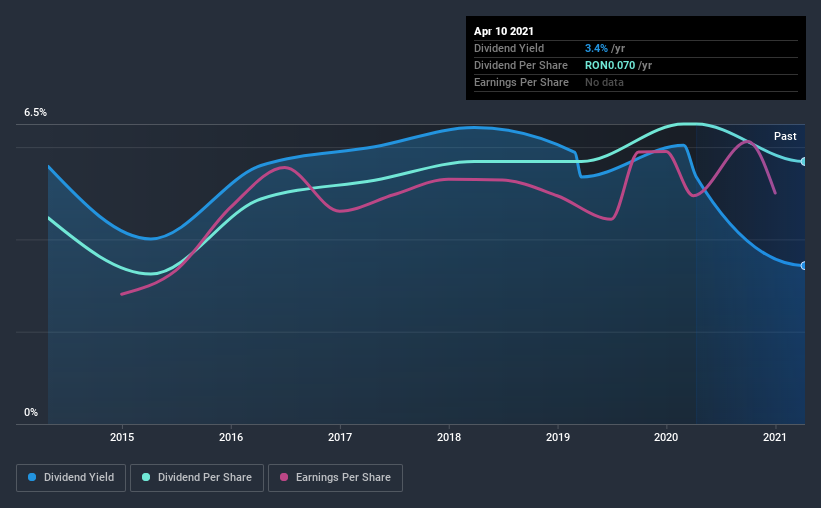Click the blue Dividend Yield endpoint marker
Viewport: 821px width, 508px height.
(804, 266)
